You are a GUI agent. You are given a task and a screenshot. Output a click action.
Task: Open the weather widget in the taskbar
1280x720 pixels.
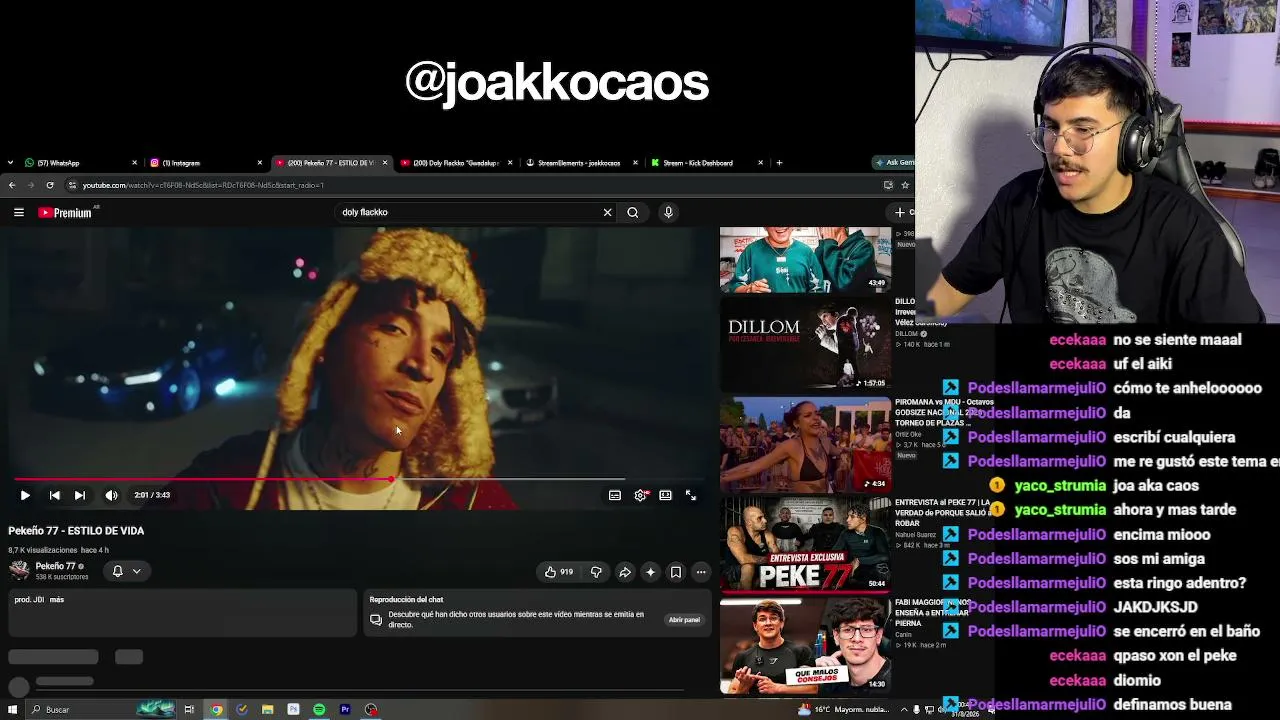845,710
